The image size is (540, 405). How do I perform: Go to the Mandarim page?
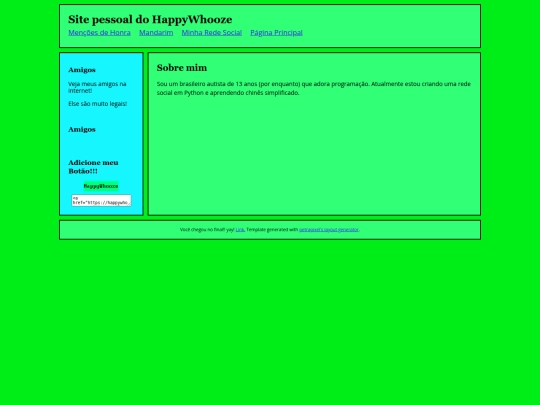[x=156, y=32]
